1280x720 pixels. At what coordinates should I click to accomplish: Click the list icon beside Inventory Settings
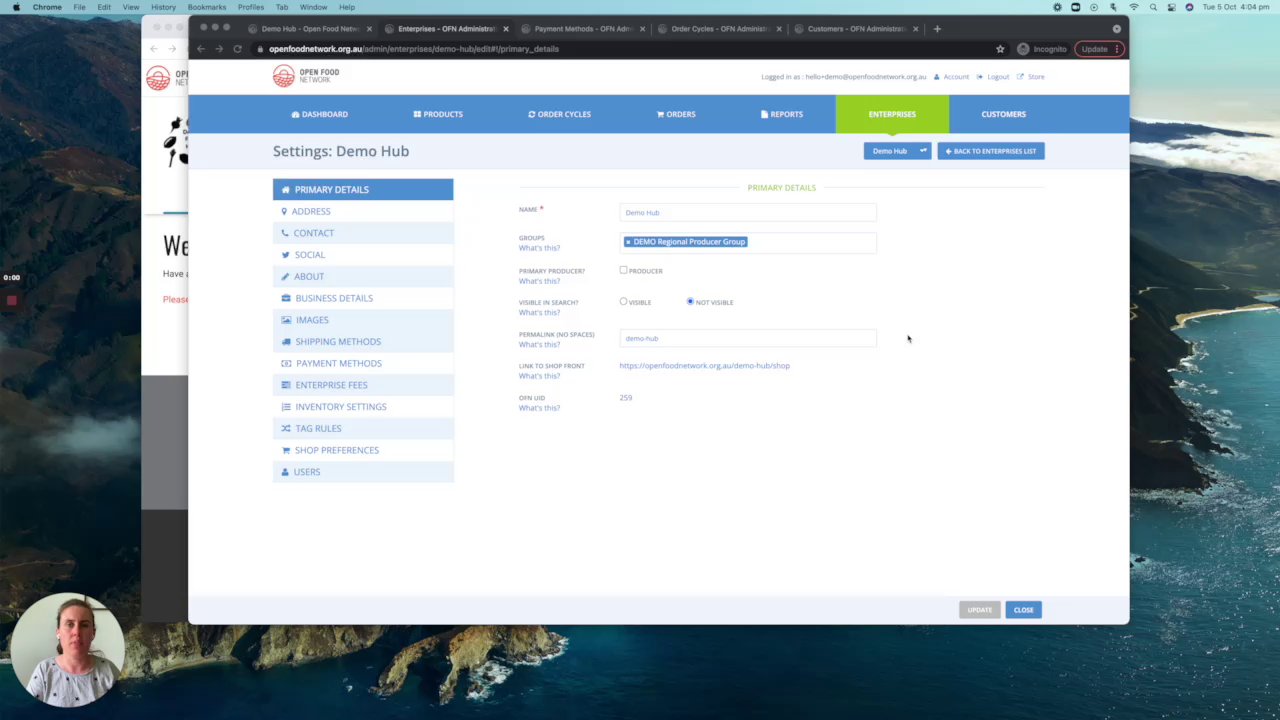tap(286, 407)
